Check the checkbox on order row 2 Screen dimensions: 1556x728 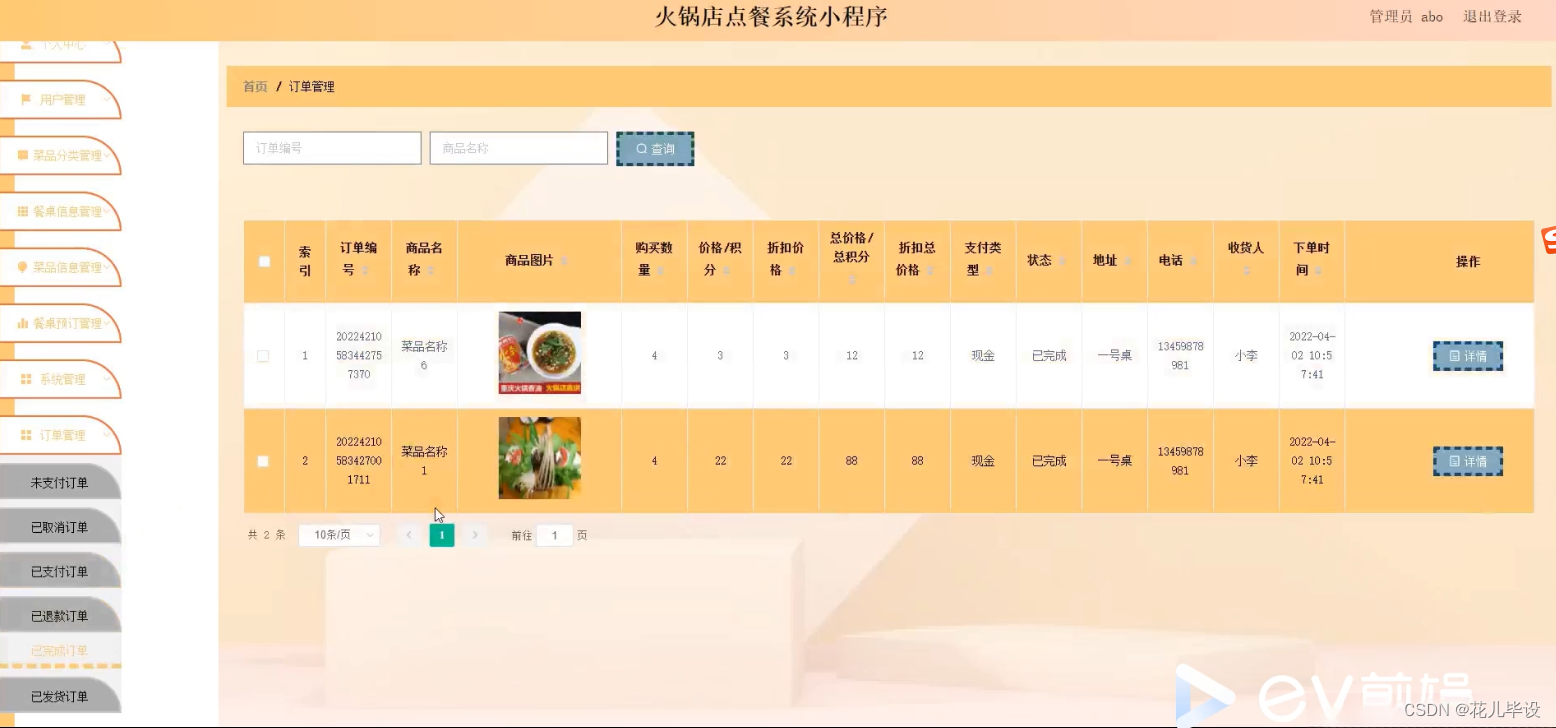[263, 461]
